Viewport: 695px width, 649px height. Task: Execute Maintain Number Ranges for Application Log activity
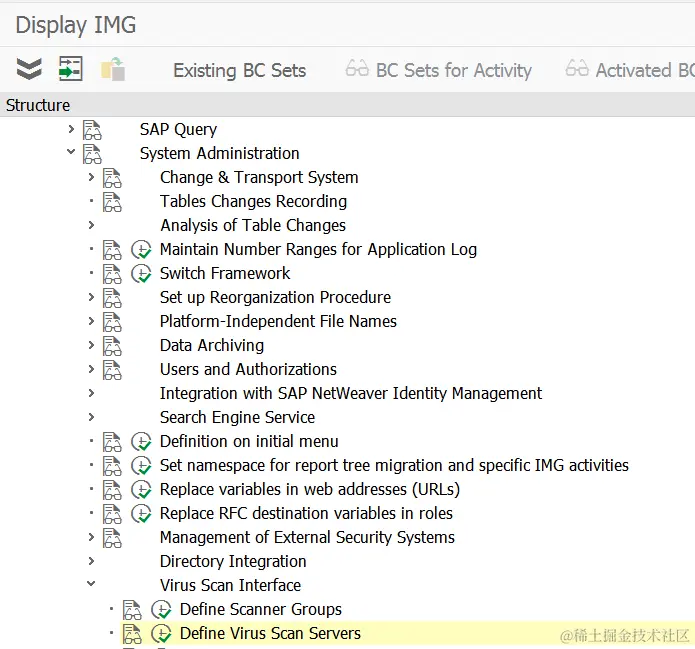[x=141, y=250]
